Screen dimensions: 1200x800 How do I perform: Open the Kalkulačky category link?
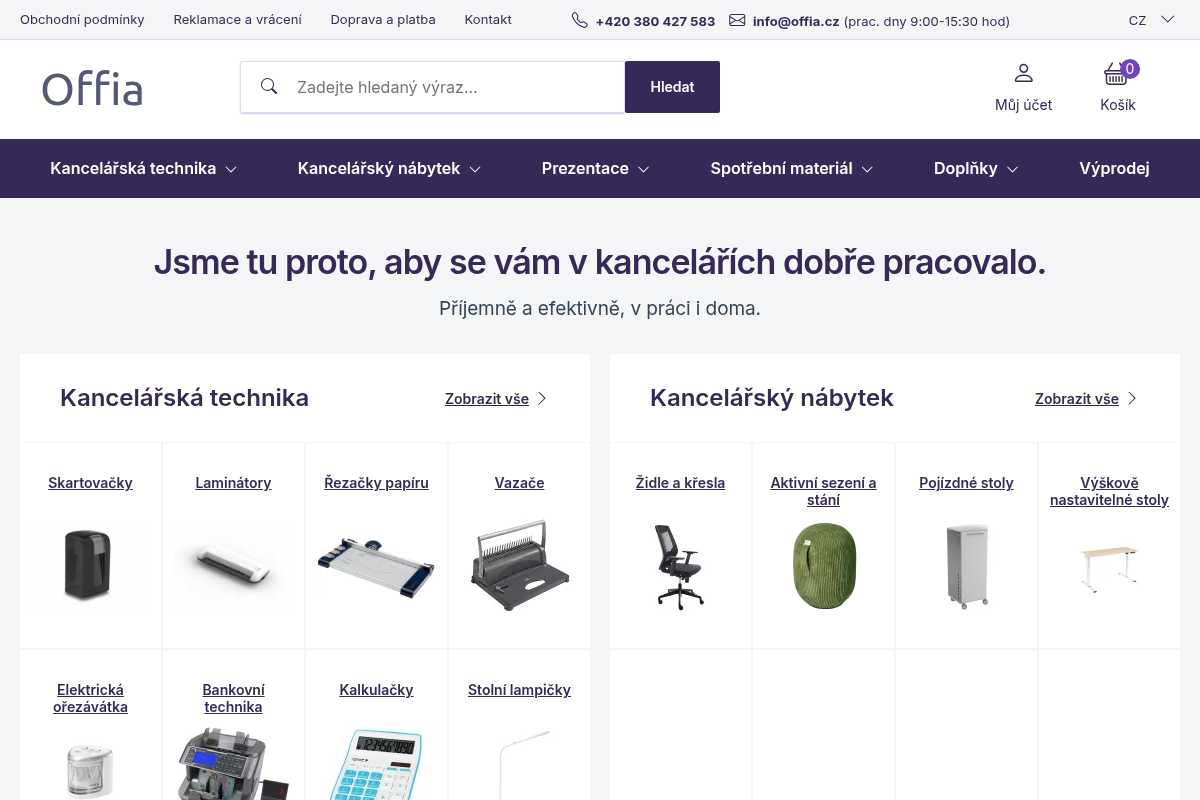pyautogui.click(x=376, y=690)
